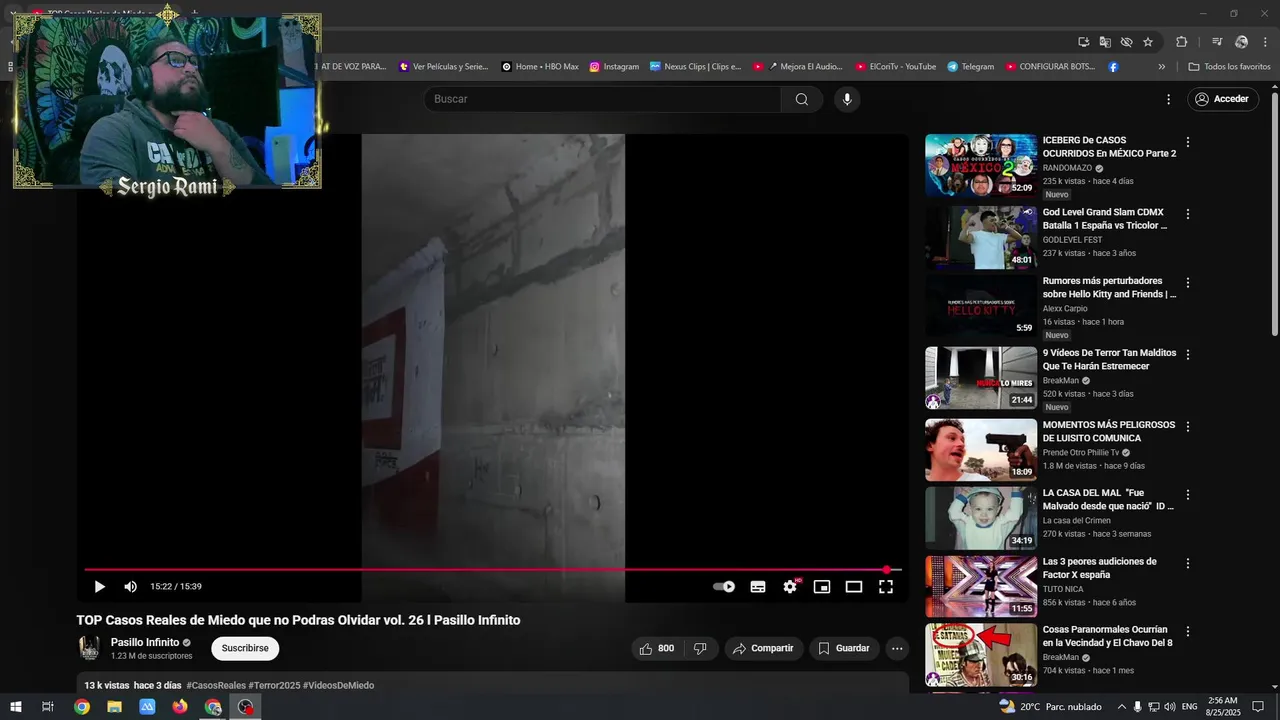Open the Facebook bookmark icon
The image size is (1280, 720).
click(x=1113, y=67)
